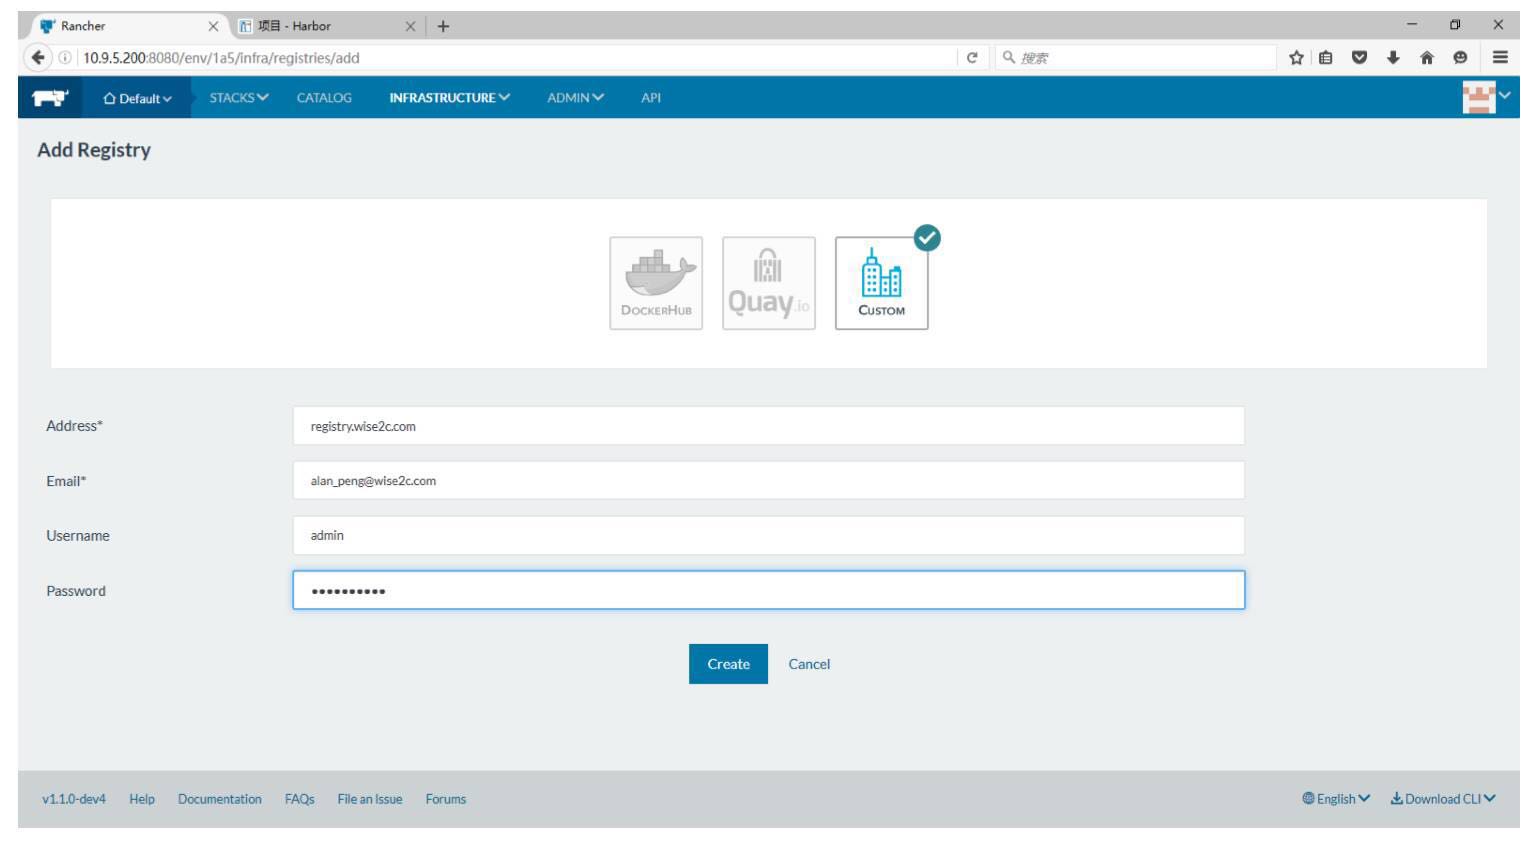This screenshot has height=844, width=1536.
Task: Go back with the browser back arrow
Action: click(x=38, y=57)
